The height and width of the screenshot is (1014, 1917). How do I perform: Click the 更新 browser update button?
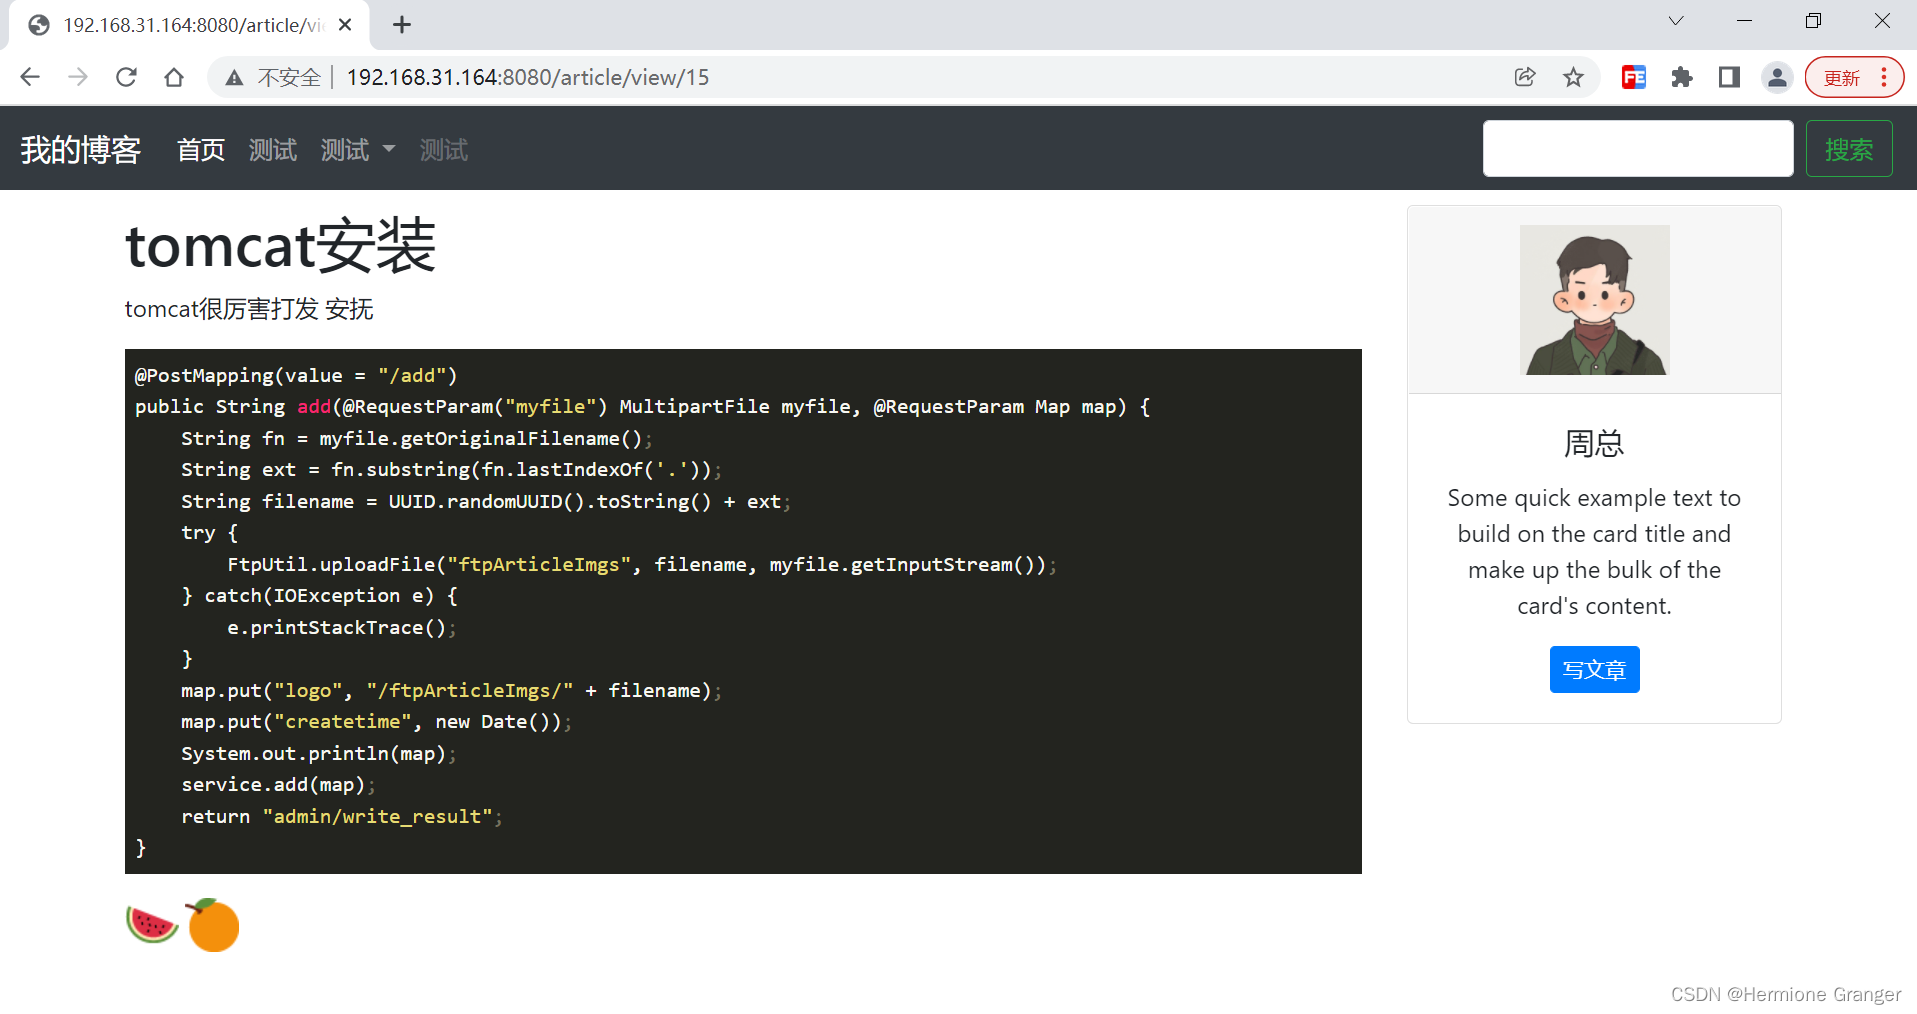(x=1854, y=77)
